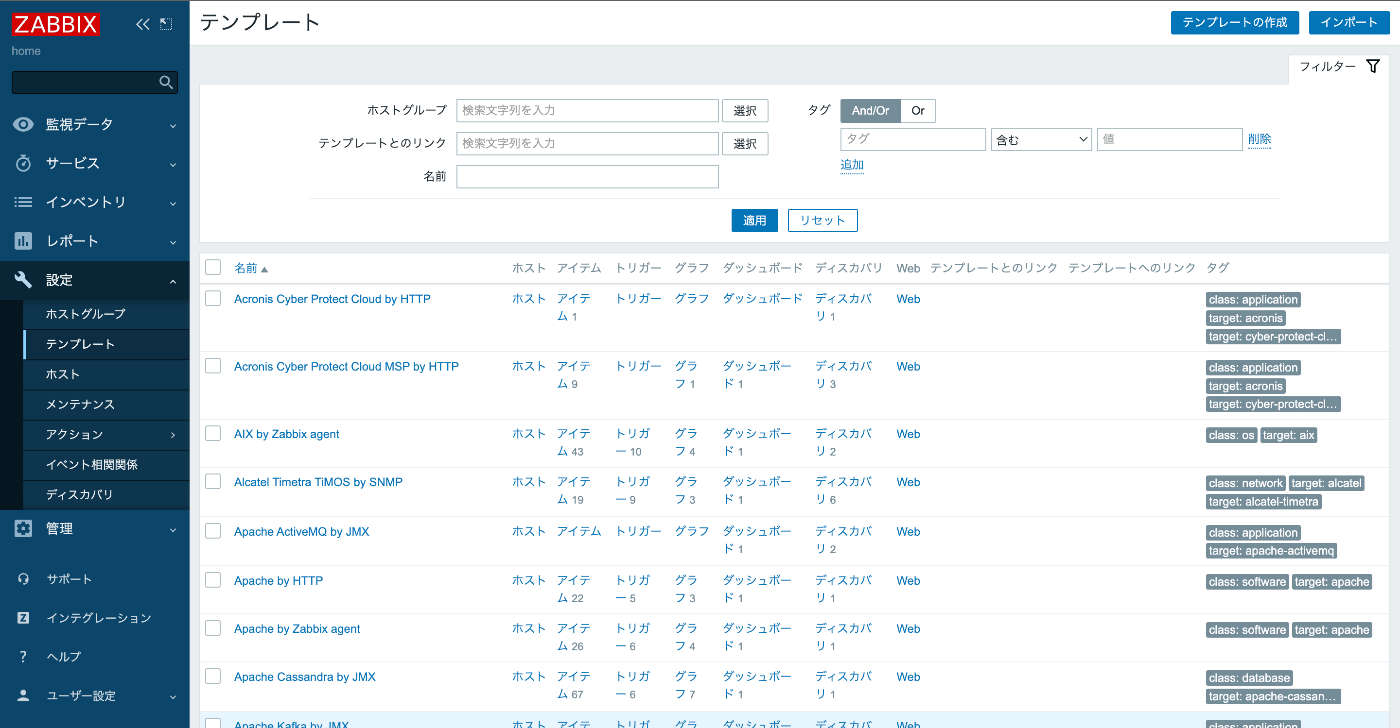1400x728 pixels.
Task: Check the Alcatel Timetra TiMOS by SNMP row
Action: (x=213, y=481)
